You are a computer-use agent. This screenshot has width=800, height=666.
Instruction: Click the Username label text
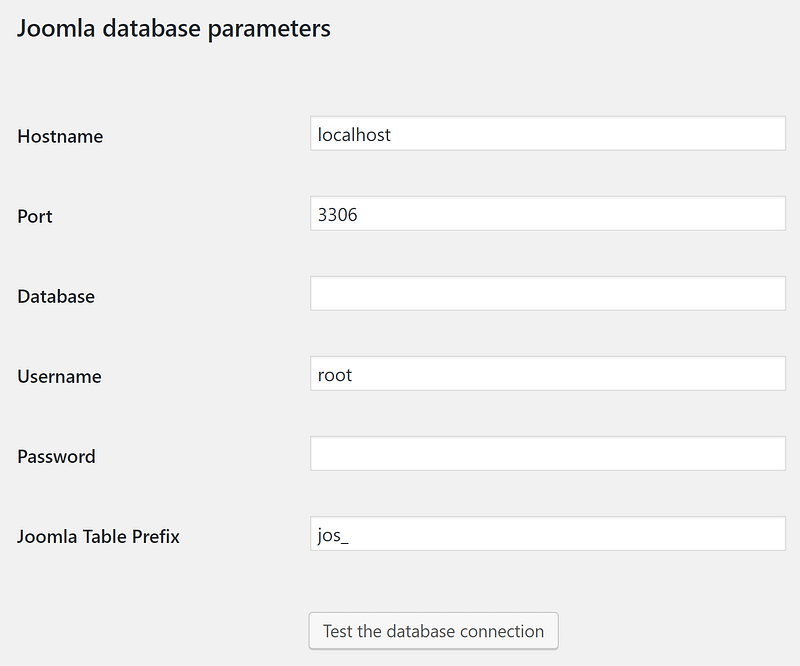[x=59, y=376]
